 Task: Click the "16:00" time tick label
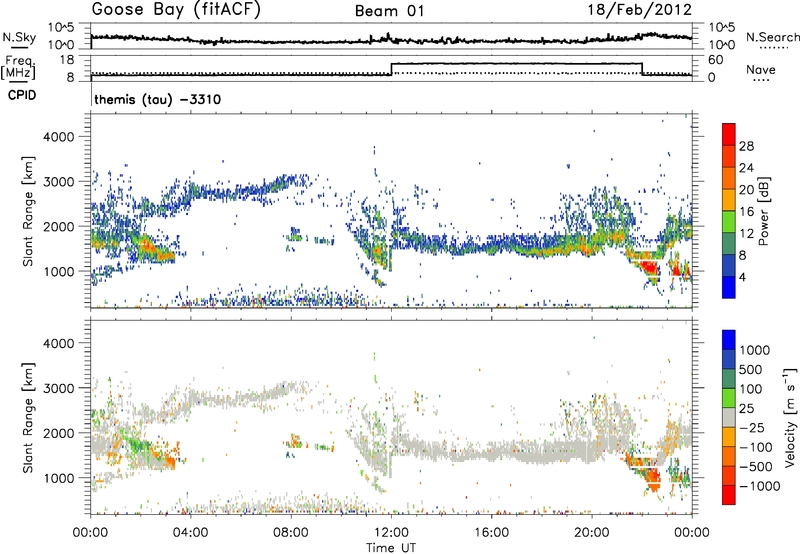point(491,533)
